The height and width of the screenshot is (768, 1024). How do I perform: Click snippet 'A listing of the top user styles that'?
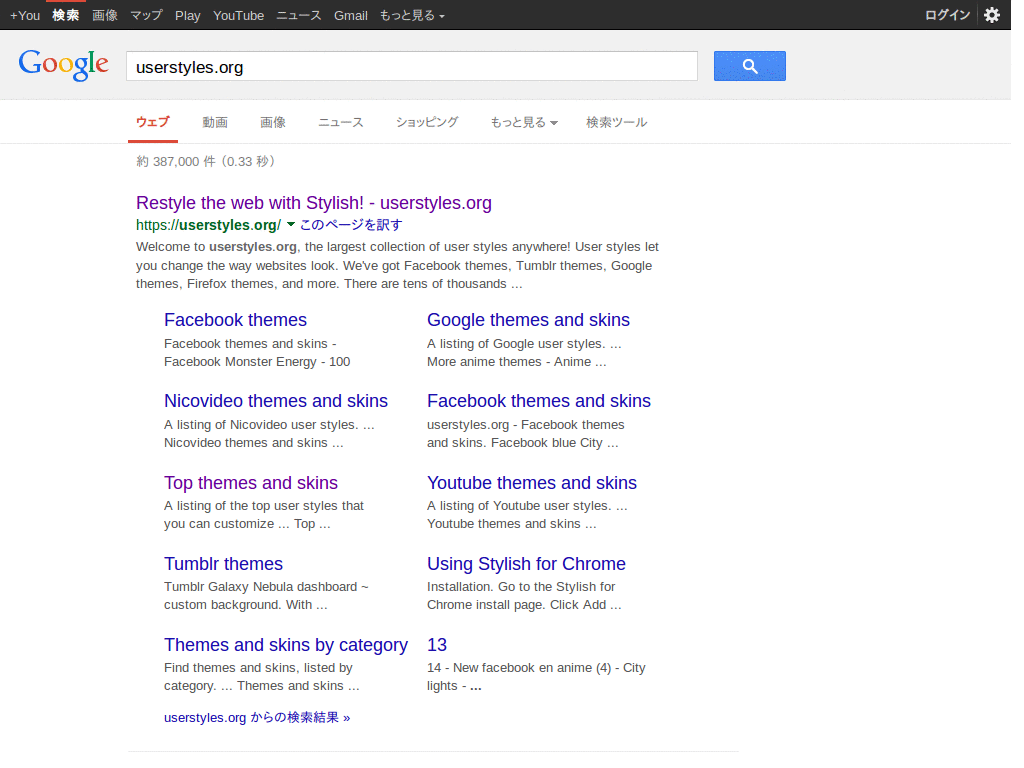click(x=264, y=505)
